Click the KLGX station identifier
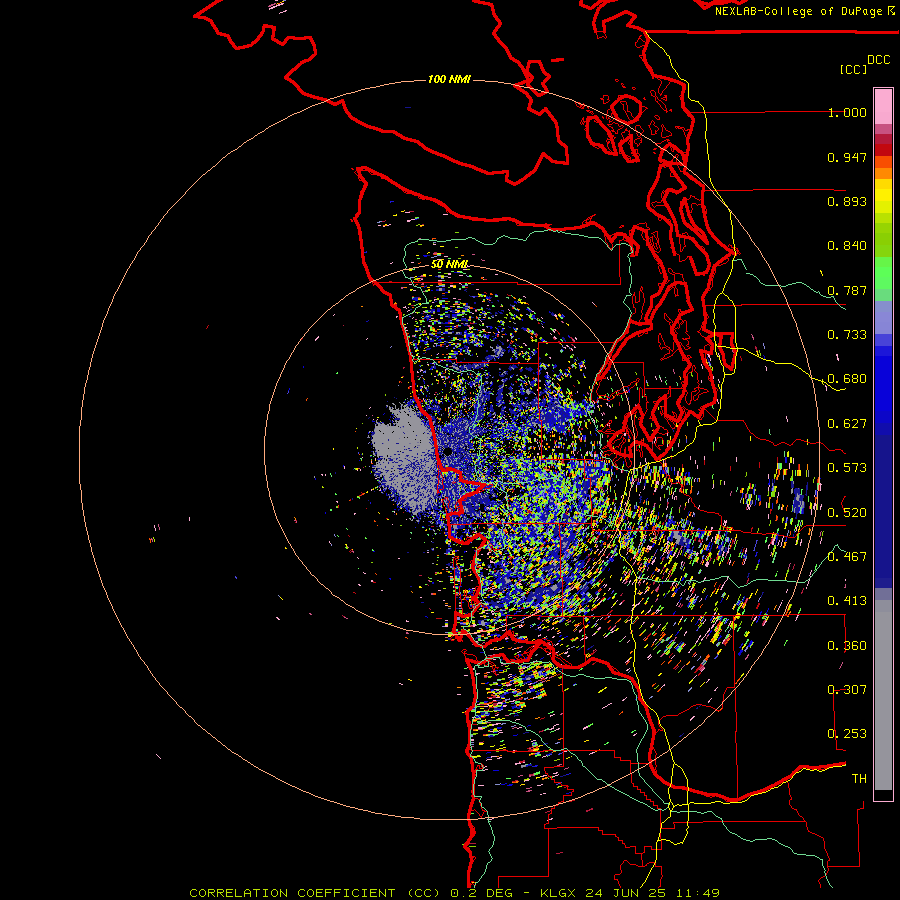 pos(557,893)
